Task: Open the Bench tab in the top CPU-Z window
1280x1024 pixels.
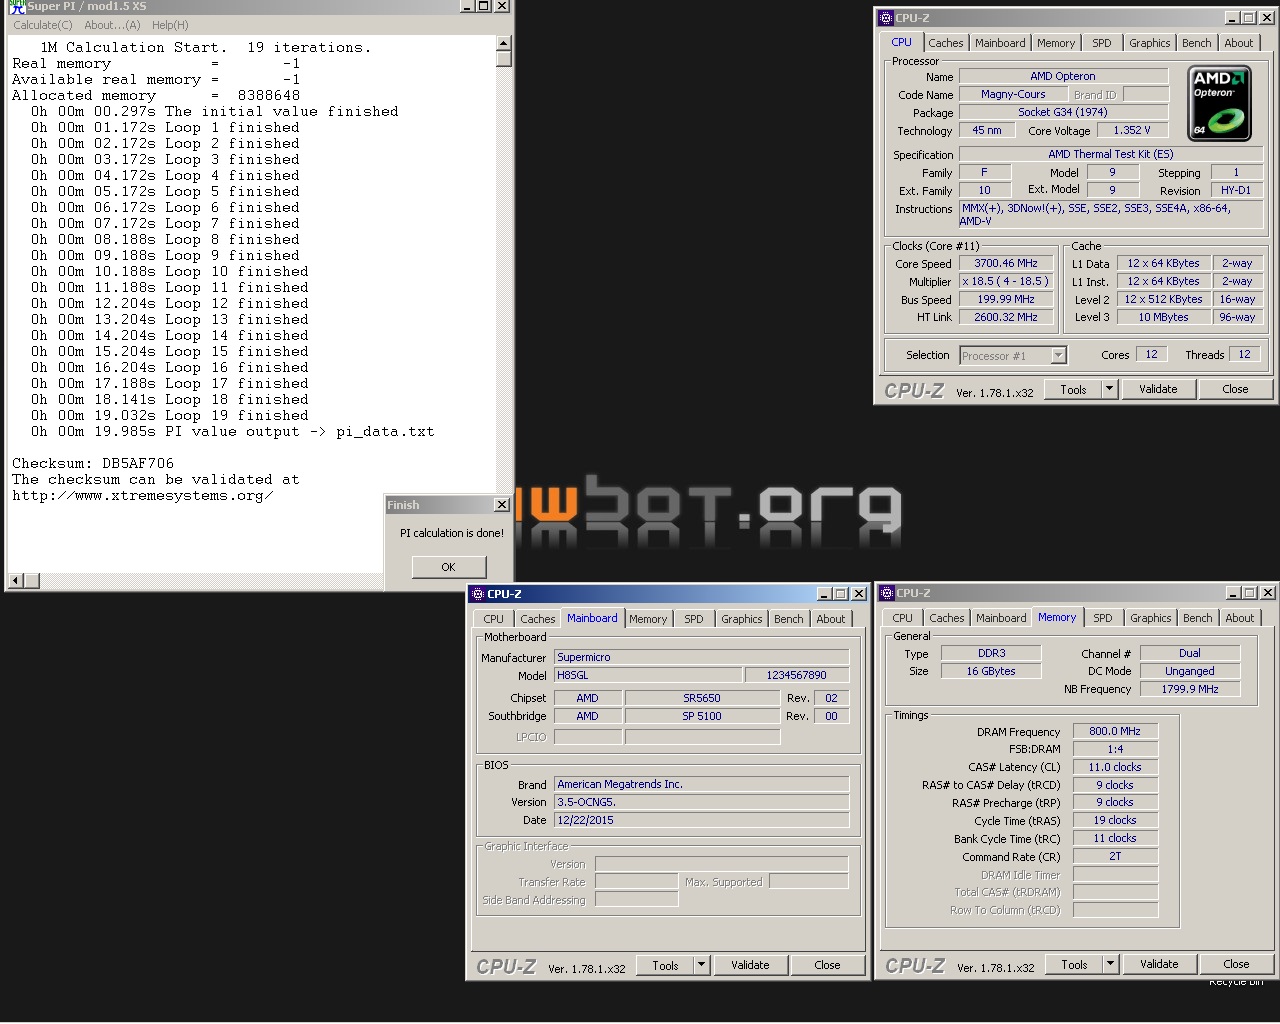Action: click(x=1196, y=43)
